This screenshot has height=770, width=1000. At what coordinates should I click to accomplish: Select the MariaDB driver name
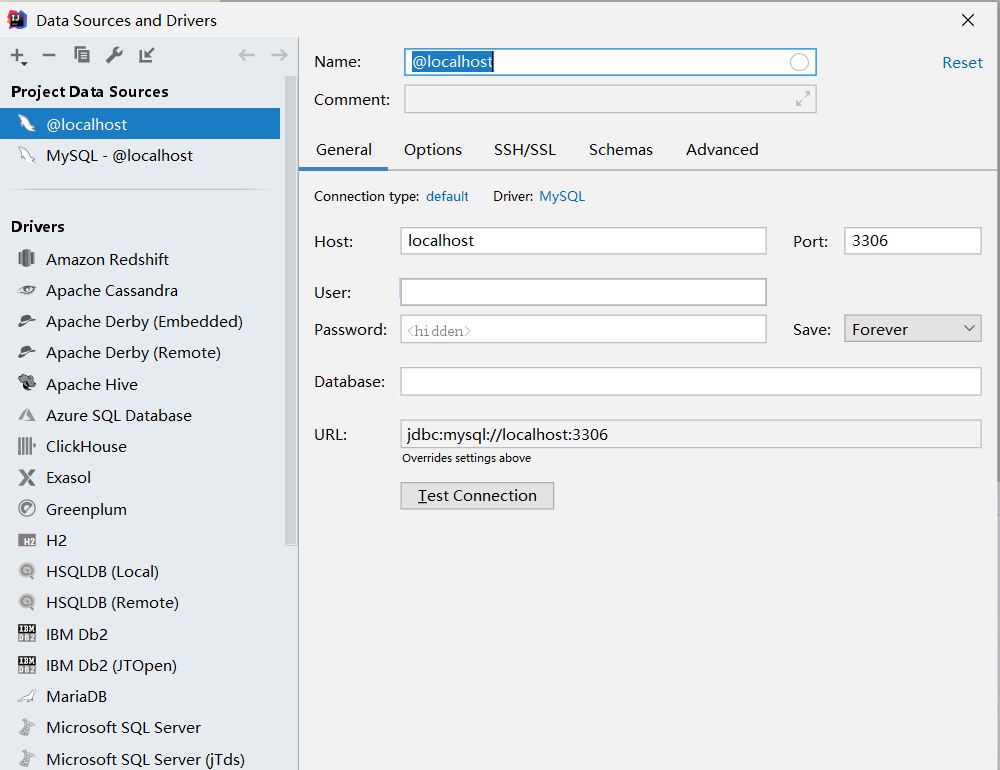[x=77, y=696]
